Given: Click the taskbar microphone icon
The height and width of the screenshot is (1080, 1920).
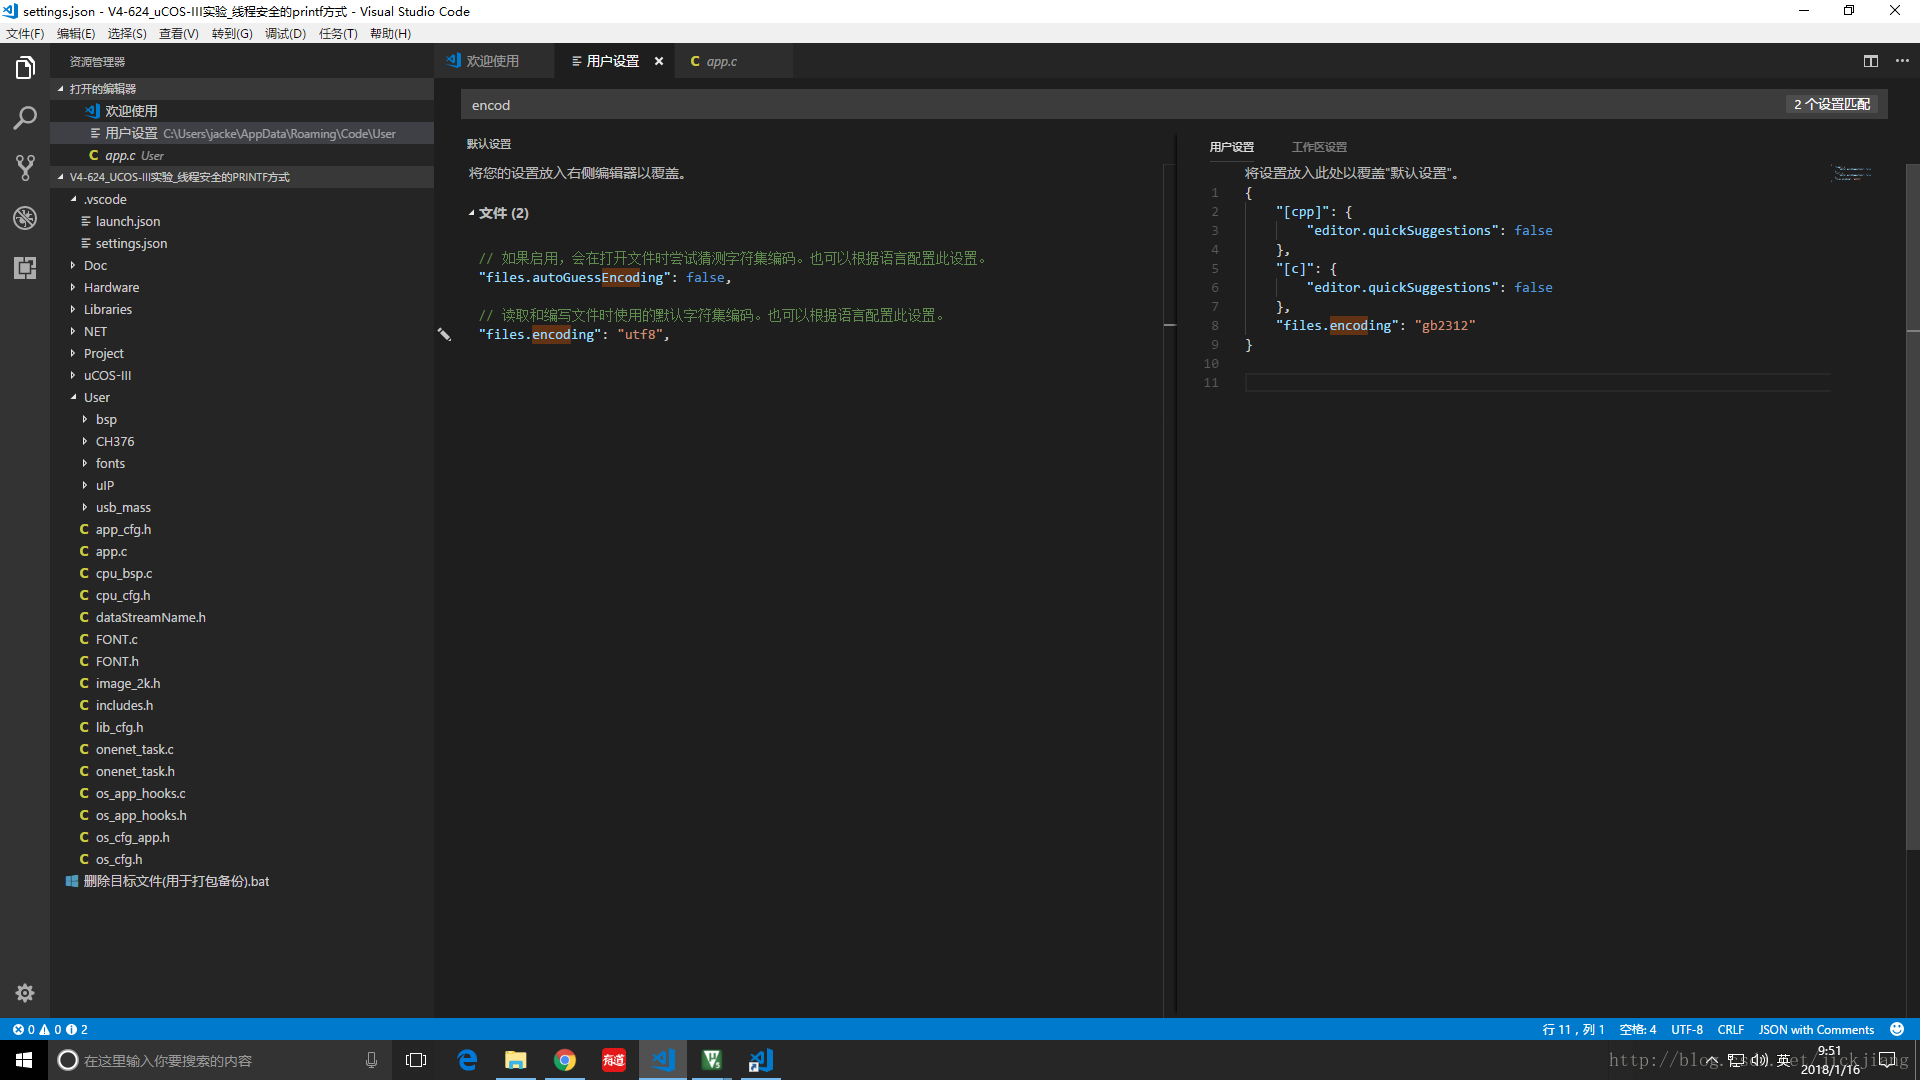Looking at the screenshot, I should [x=371, y=1060].
